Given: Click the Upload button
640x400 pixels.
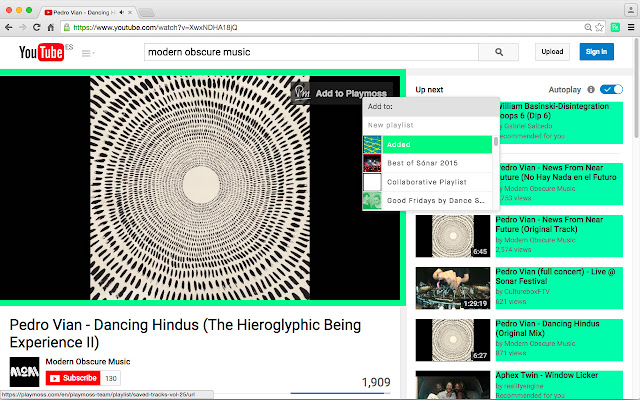Looking at the screenshot, I should click(x=552, y=52).
